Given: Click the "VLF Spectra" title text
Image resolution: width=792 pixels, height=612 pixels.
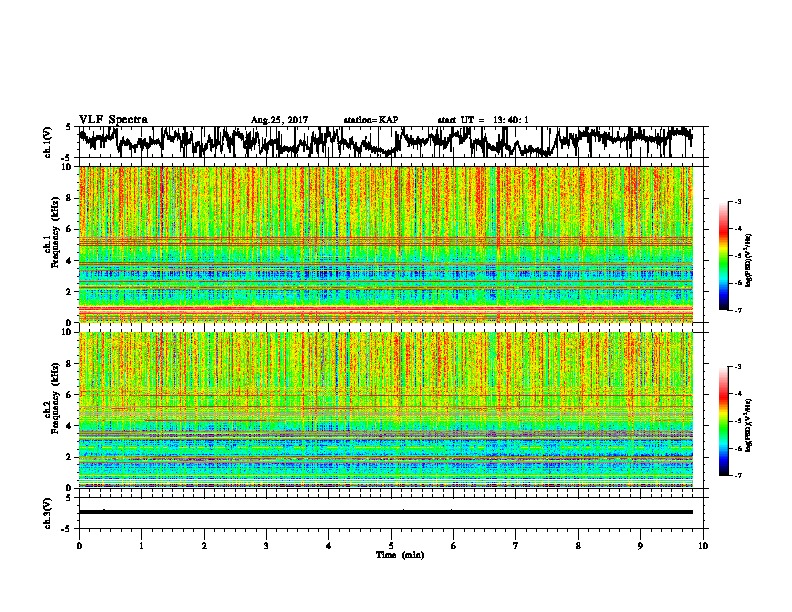Looking at the screenshot, I should point(113,120).
